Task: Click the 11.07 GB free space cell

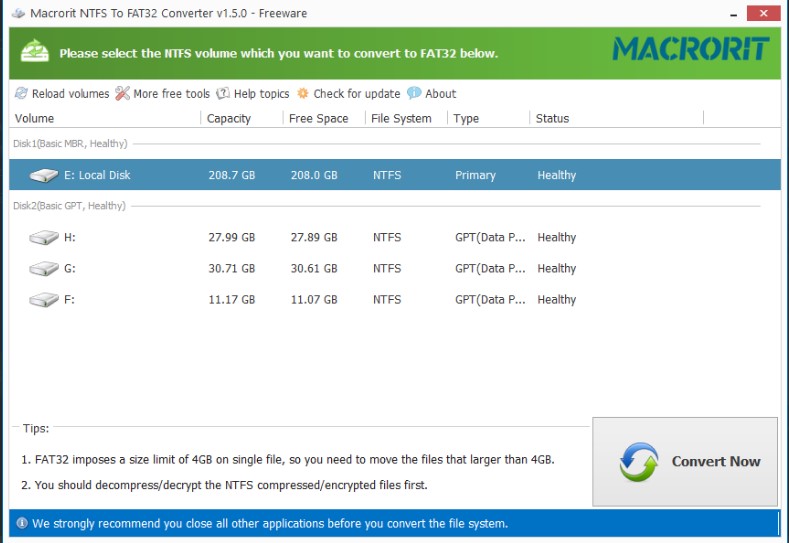Action: tap(314, 299)
